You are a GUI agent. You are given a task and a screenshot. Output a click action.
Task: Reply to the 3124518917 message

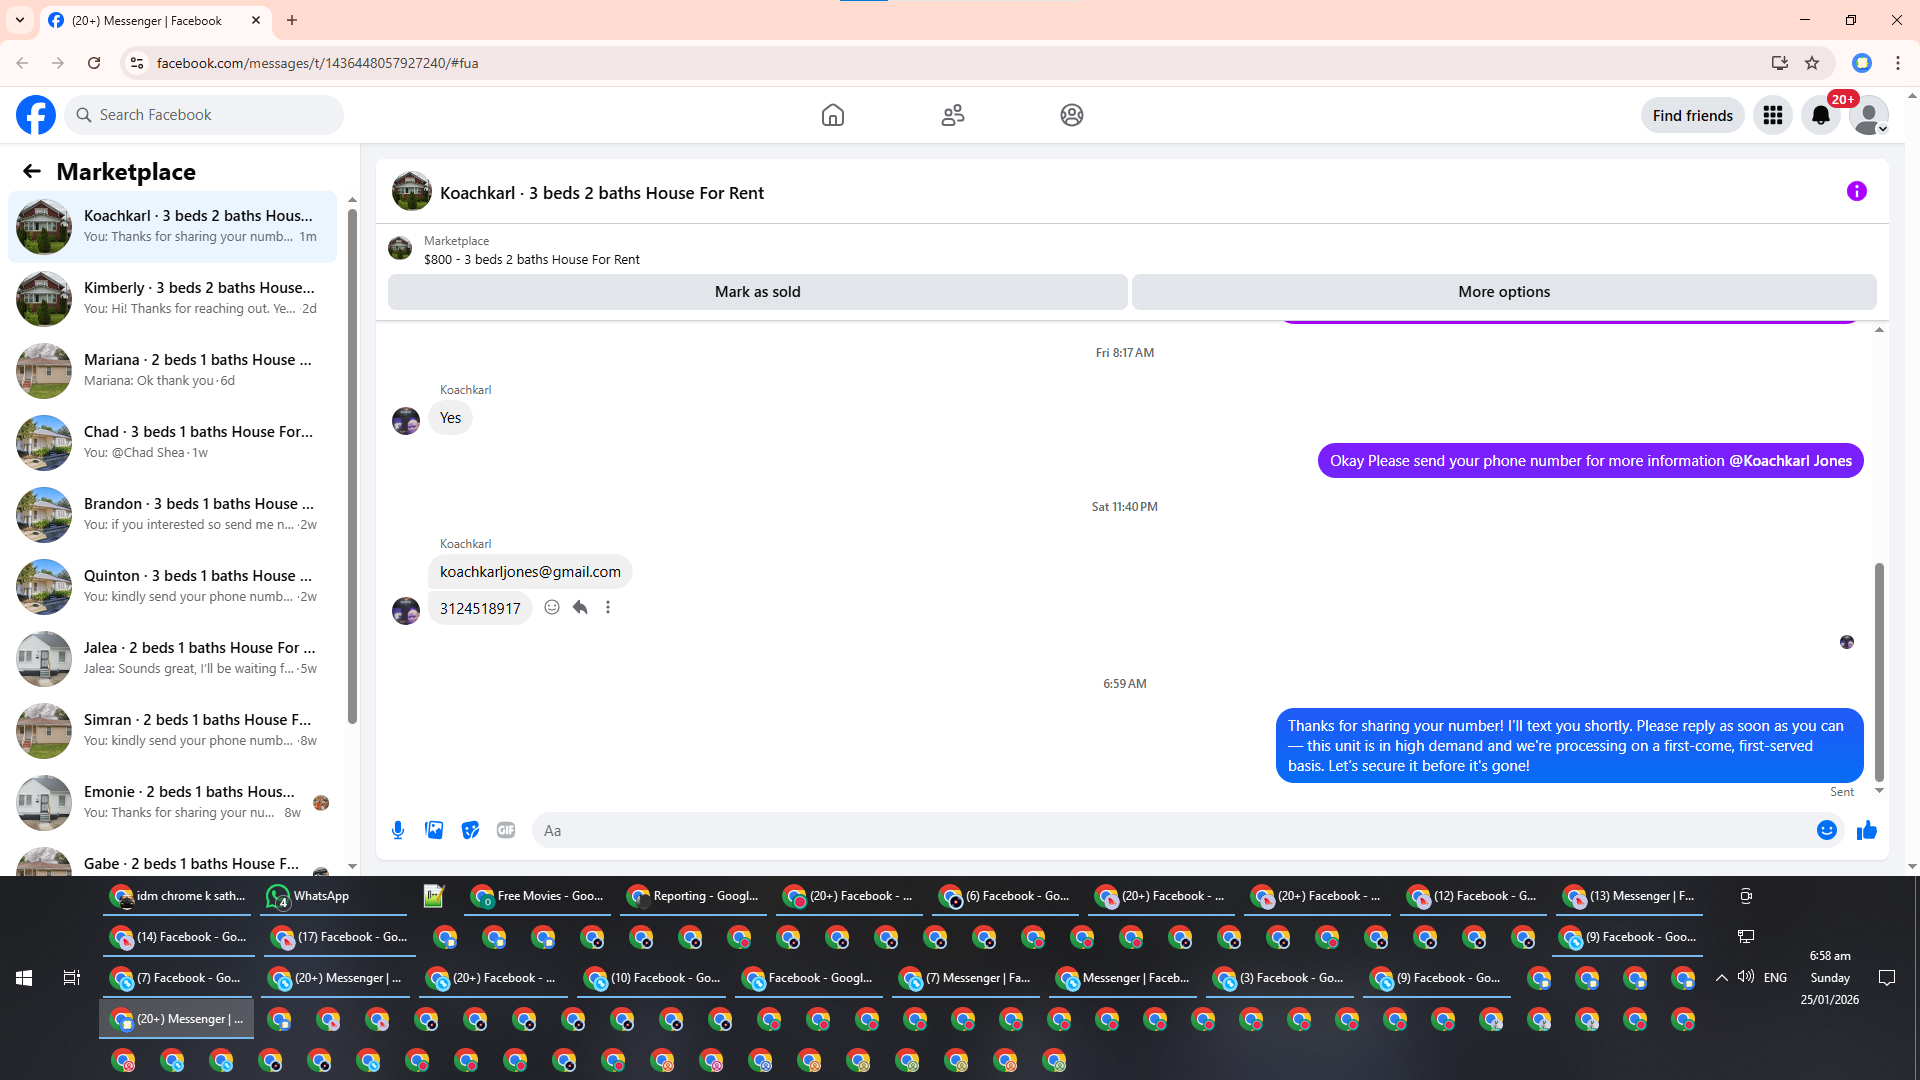pos(580,607)
